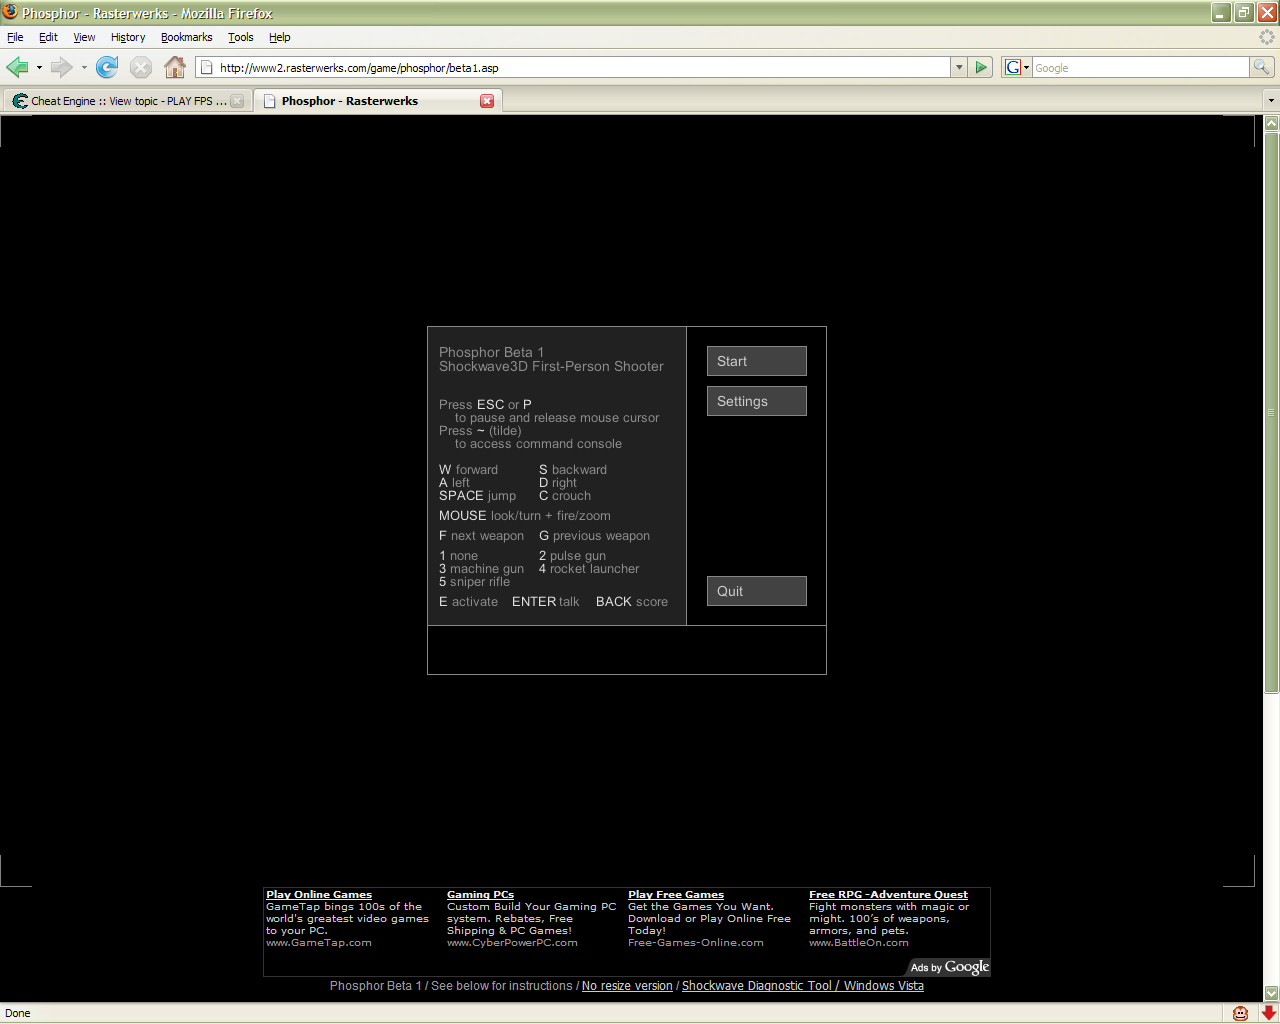Open the list all tabs dropdown
The height and width of the screenshot is (1024, 1280).
point(1271,100)
